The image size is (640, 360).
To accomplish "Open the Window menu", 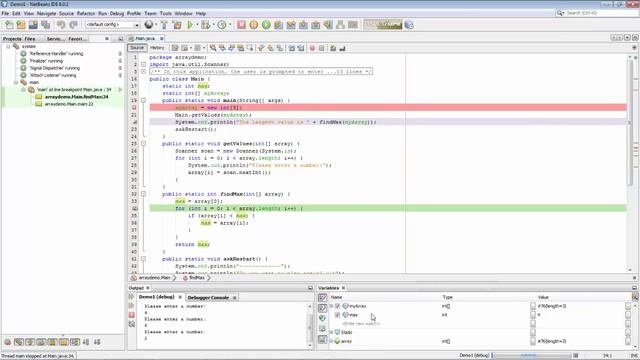I will (x=183, y=13).
